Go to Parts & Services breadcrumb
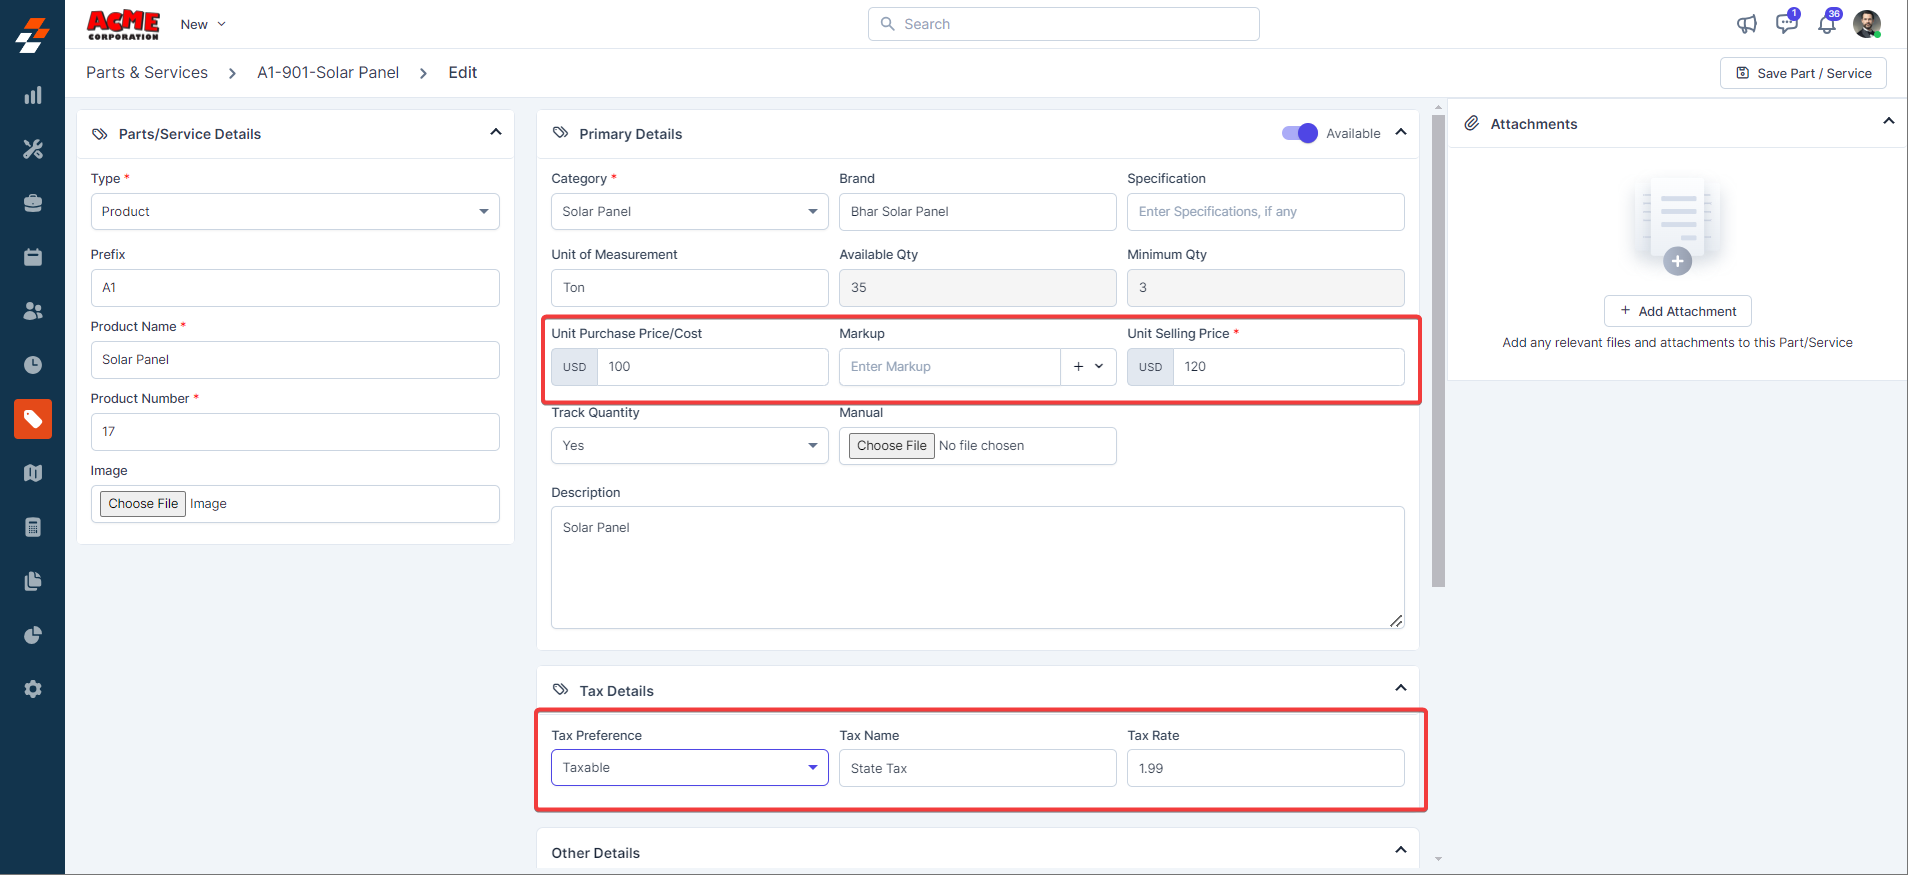Image resolution: width=1908 pixels, height=875 pixels. (x=147, y=73)
